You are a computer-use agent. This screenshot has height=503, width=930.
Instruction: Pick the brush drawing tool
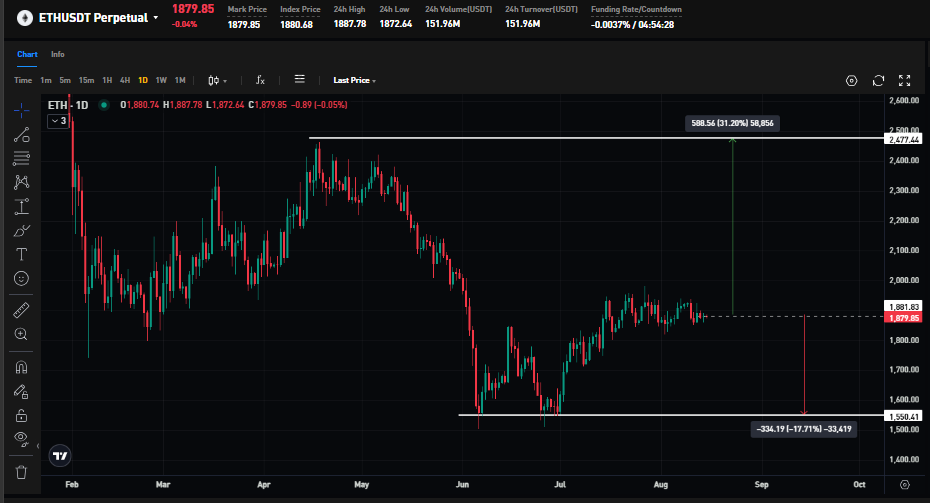pyautogui.click(x=21, y=230)
